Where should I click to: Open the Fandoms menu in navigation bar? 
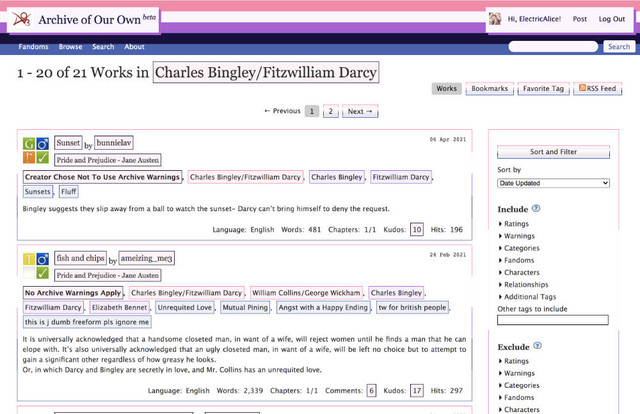pyautogui.click(x=33, y=47)
